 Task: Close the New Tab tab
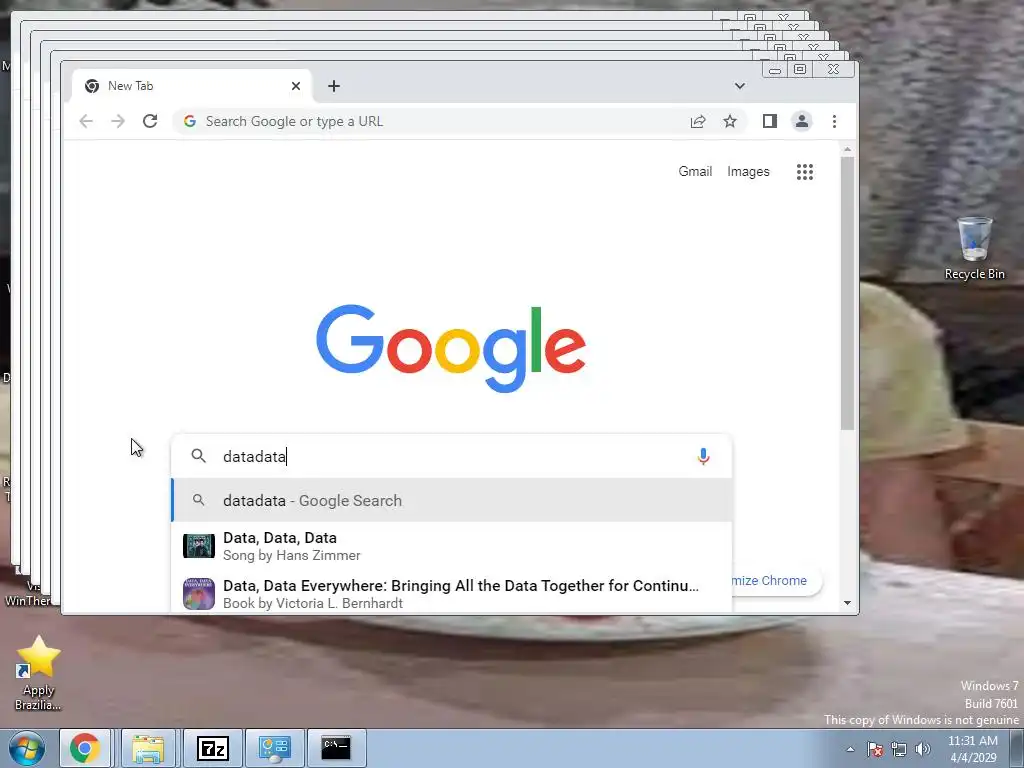coord(296,86)
